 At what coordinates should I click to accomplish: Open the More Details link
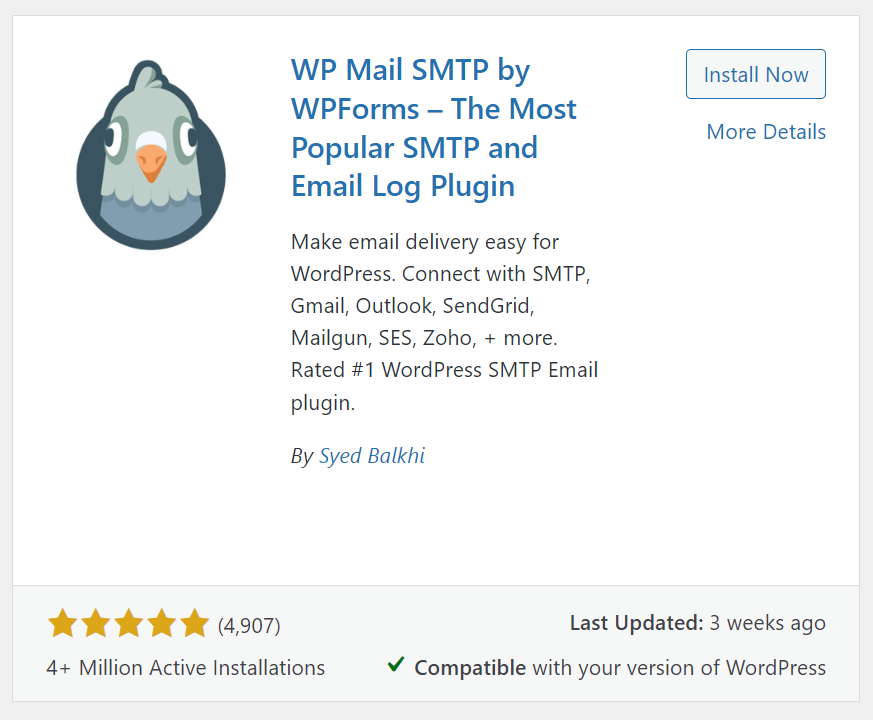pos(766,132)
